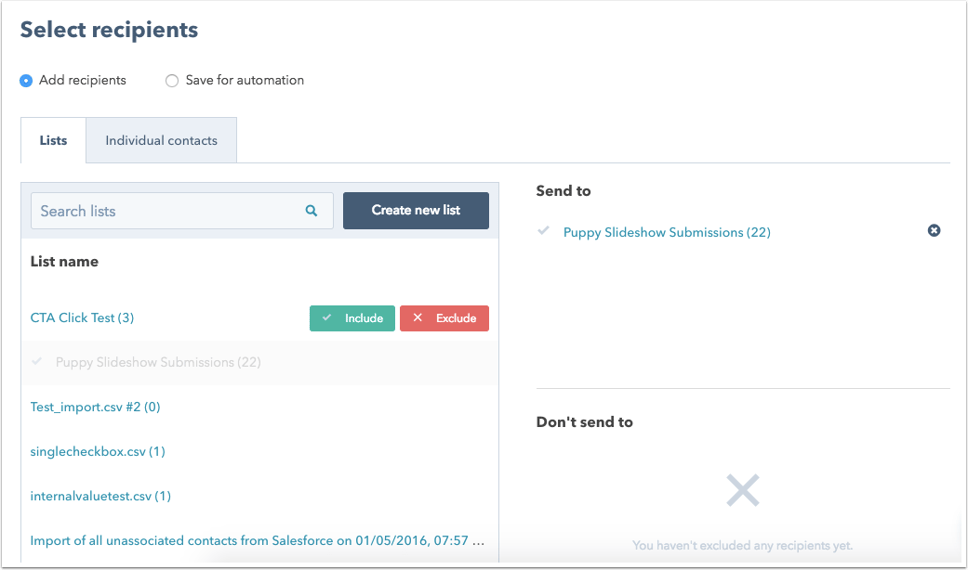Include the CTA Click Test list
Viewport: 968px width, 570px height.
click(x=352, y=318)
